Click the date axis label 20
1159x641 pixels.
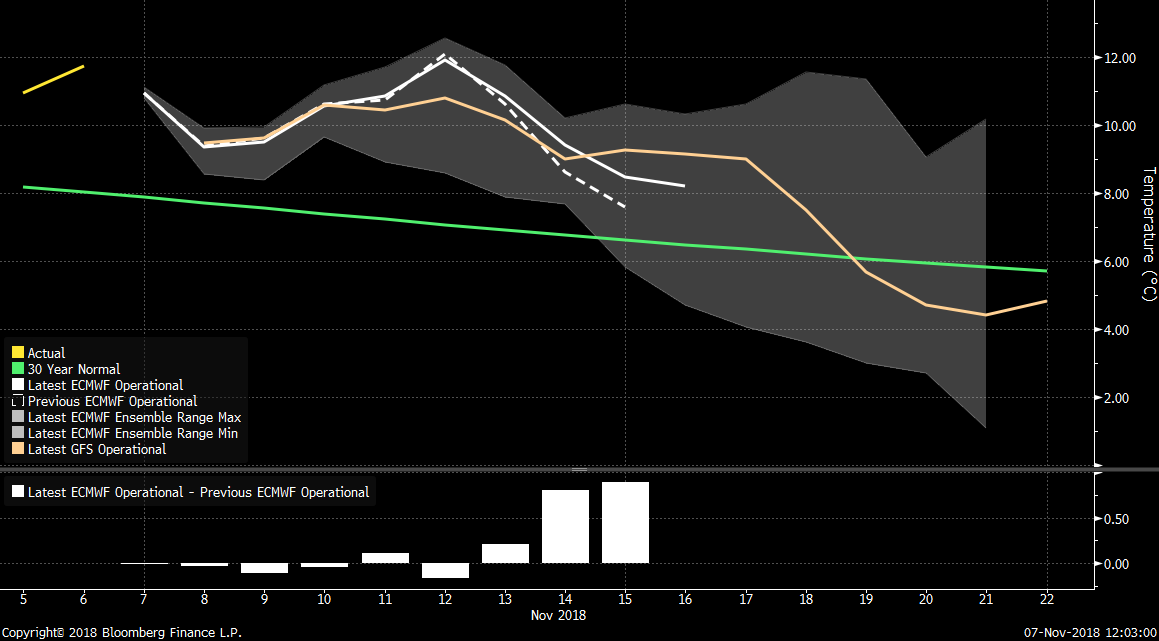pos(927,600)
